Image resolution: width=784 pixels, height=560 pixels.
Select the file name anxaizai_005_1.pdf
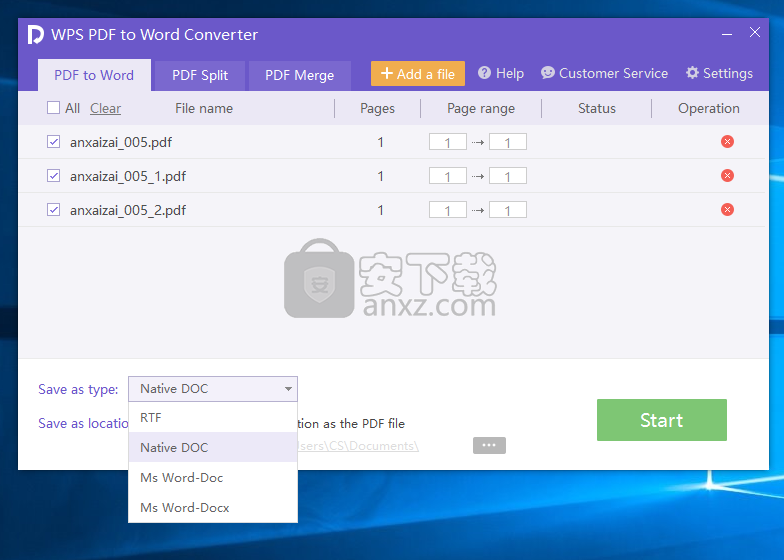tap(128, 176)
